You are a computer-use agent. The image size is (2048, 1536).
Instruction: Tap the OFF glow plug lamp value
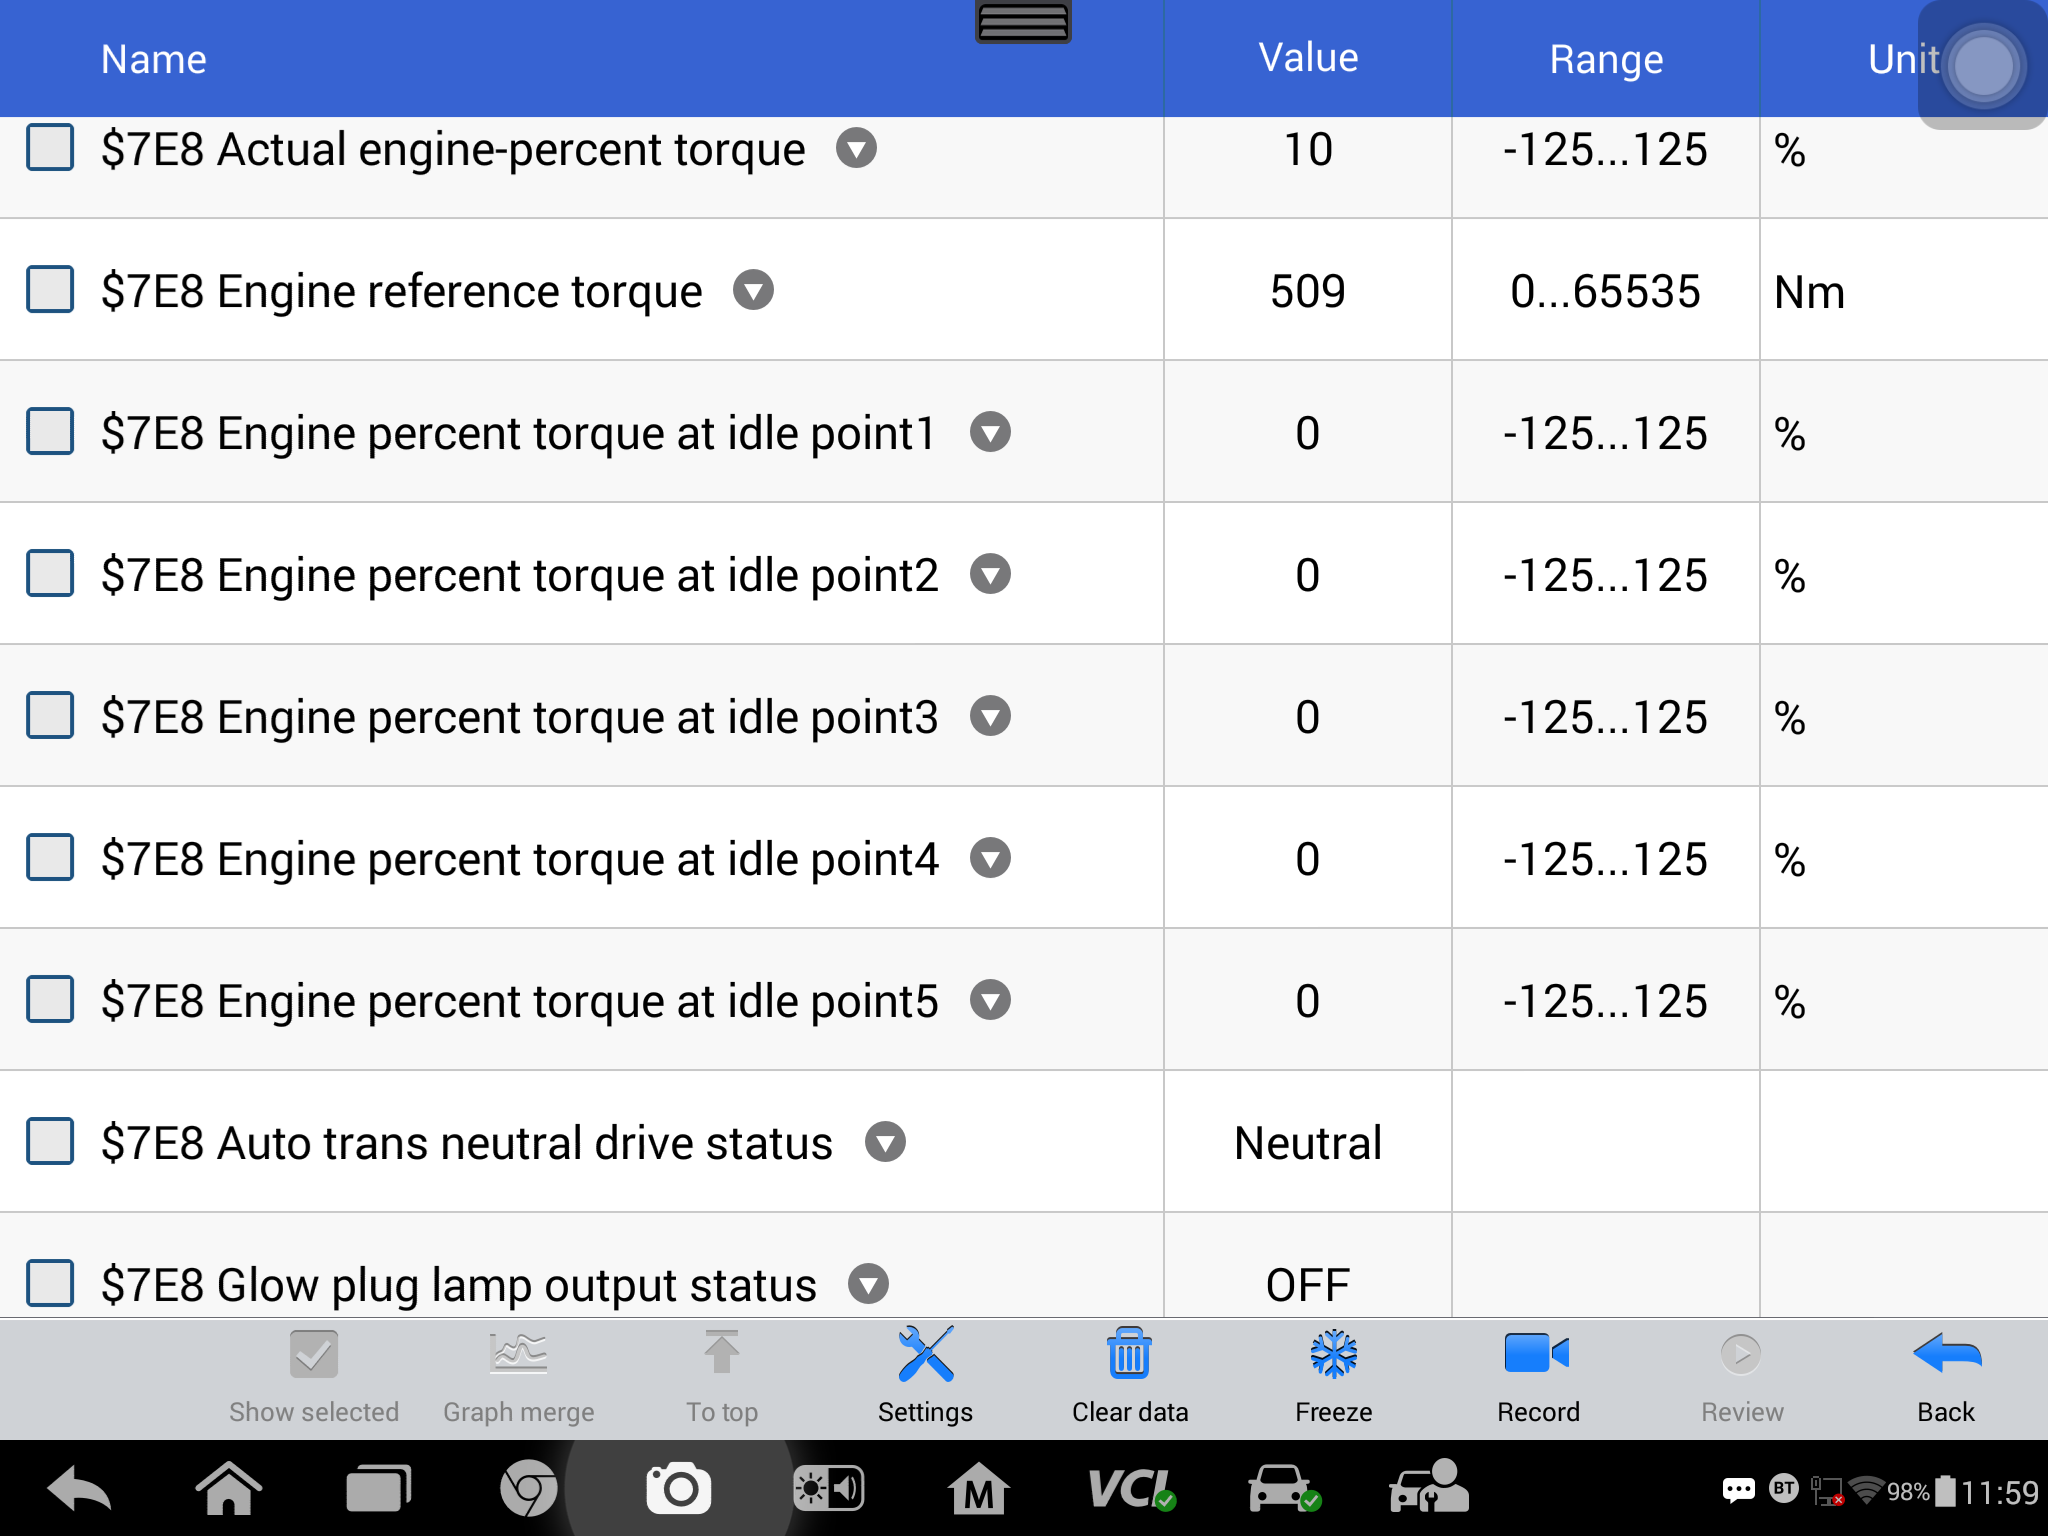point(1308,1285)
